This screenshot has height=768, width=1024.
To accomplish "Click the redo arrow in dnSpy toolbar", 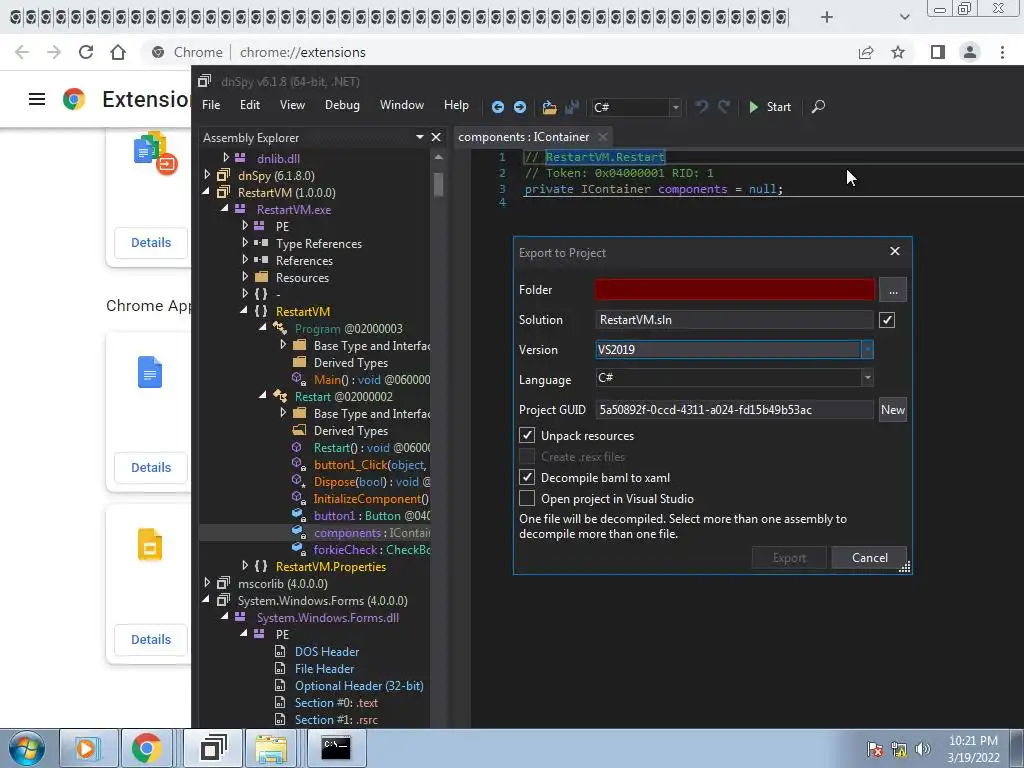I will 724,106.
